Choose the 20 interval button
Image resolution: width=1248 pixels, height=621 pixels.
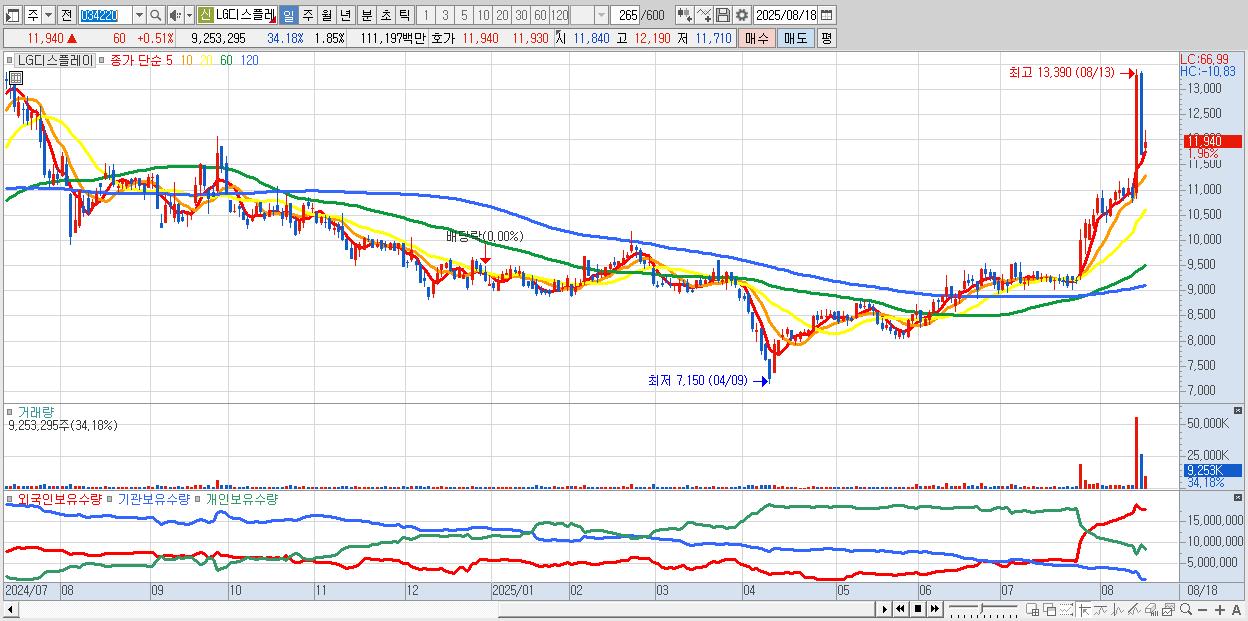coord(502,16)
